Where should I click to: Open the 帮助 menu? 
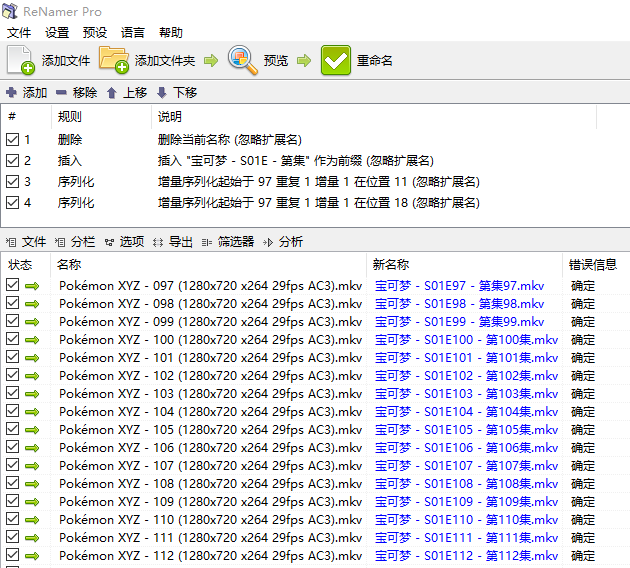pyautogui.click(x=171, y=33)
